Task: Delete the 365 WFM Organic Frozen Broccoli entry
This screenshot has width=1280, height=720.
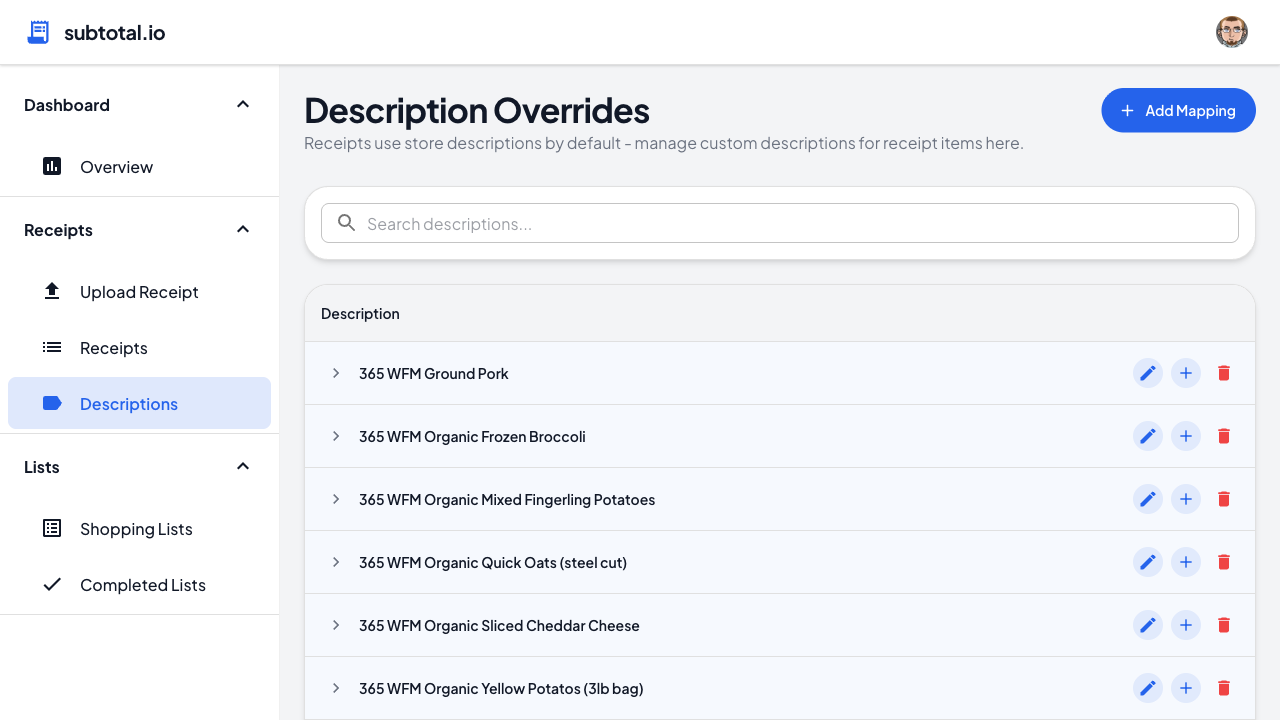Action: 1223,436
